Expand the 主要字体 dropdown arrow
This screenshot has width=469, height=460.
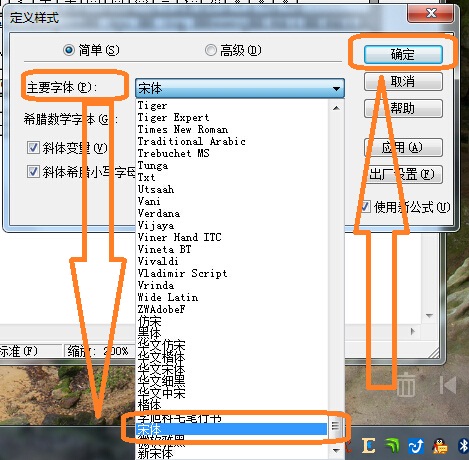pyautogui.click(x=336, y=89)
